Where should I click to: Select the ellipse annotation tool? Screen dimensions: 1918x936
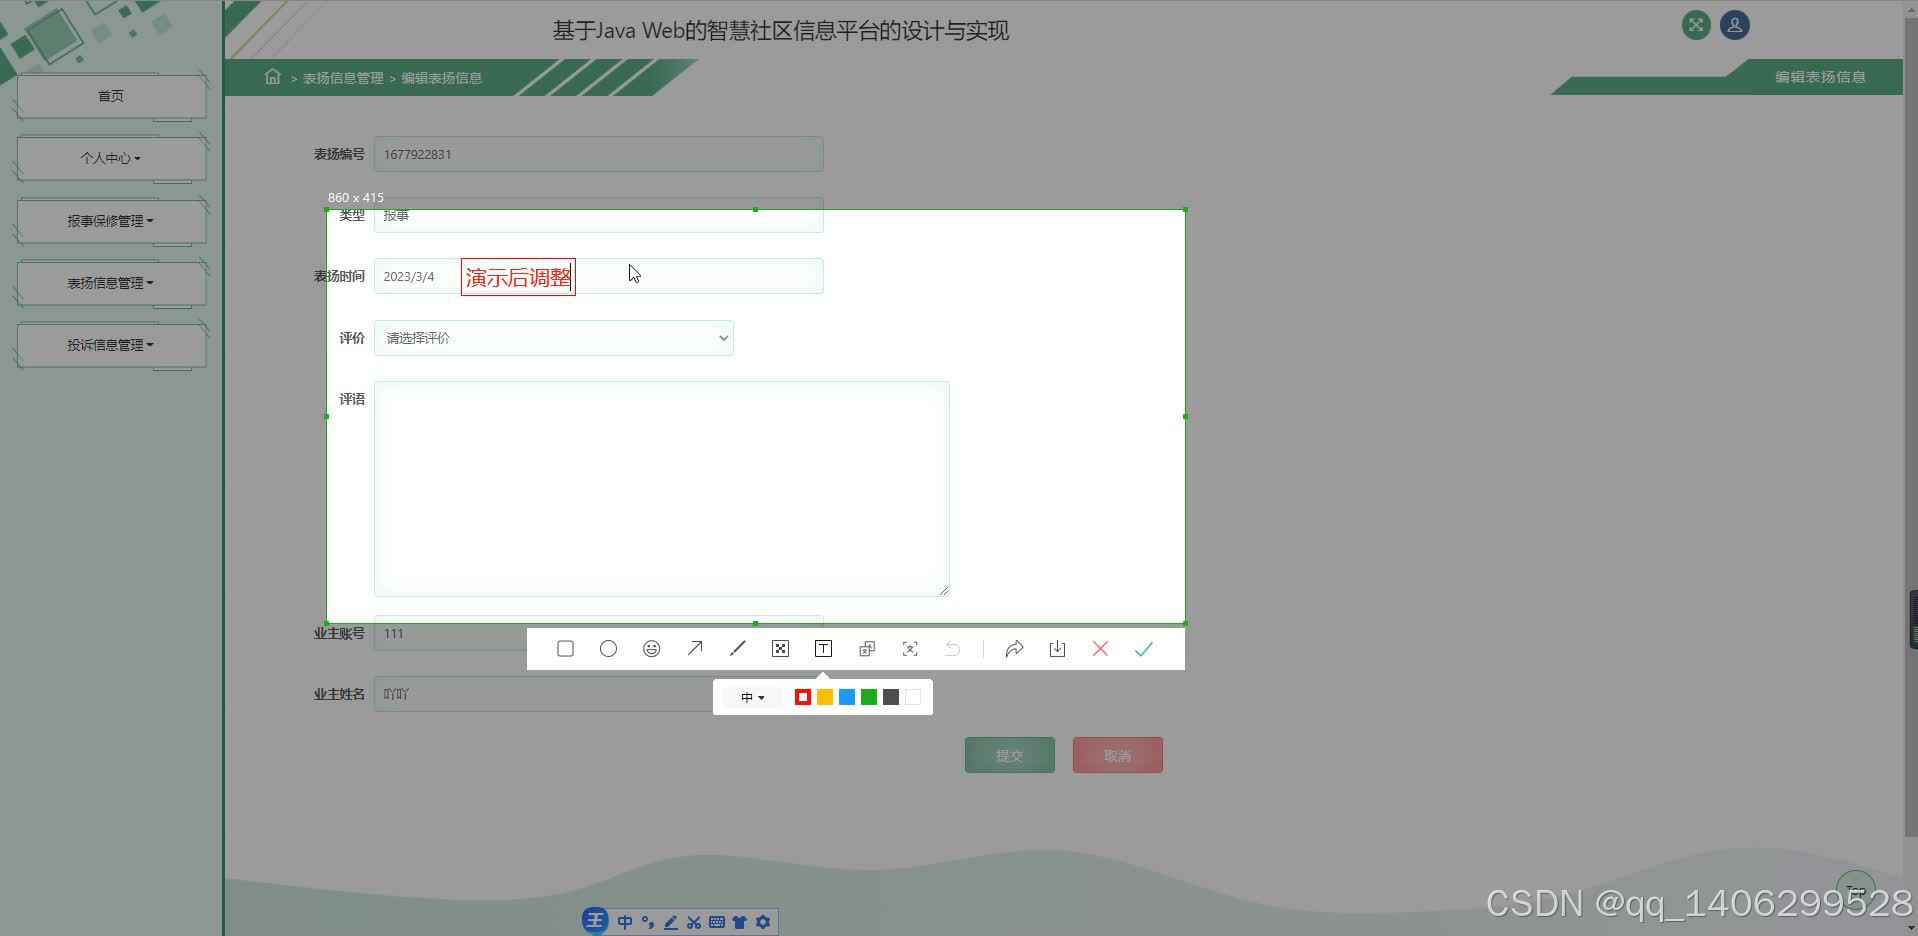[608, 648]
